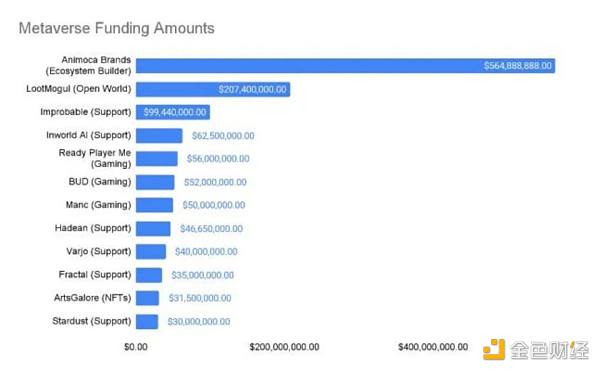This screenshot has height=371, width=600.
Task: Click the Improbable (Support) bar
Action: point(173,112)
